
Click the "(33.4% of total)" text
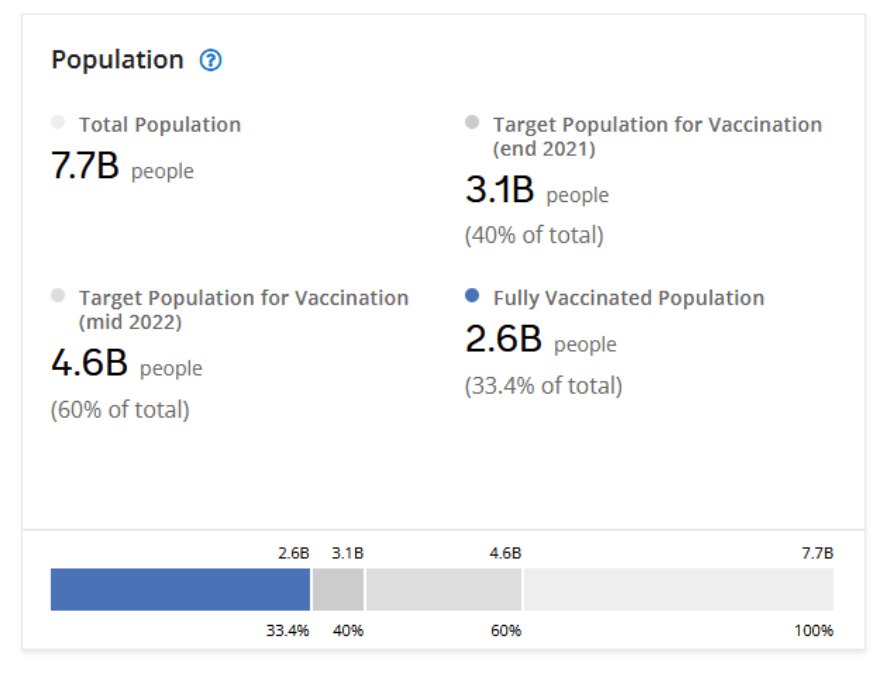click(x=543, y=386)
